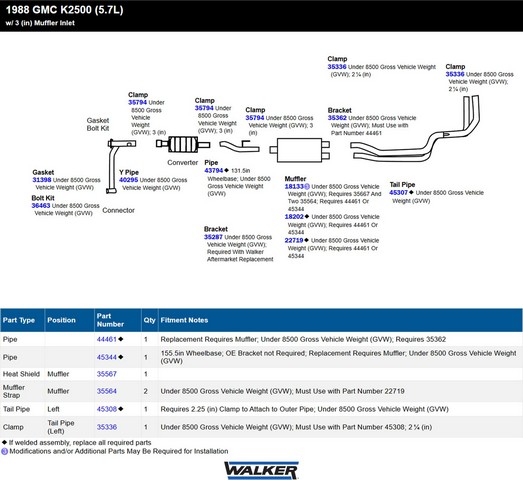Click the Y pipe drawing
The height and width of the screenshot is (480, 523).
[x=121, y=166]
